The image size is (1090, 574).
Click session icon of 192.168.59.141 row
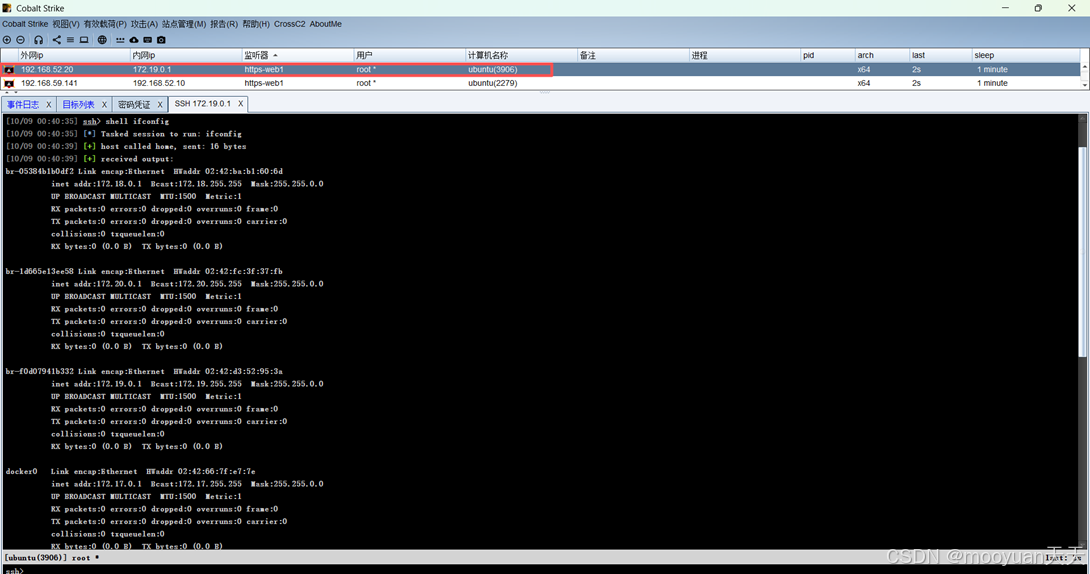point(9,83)
